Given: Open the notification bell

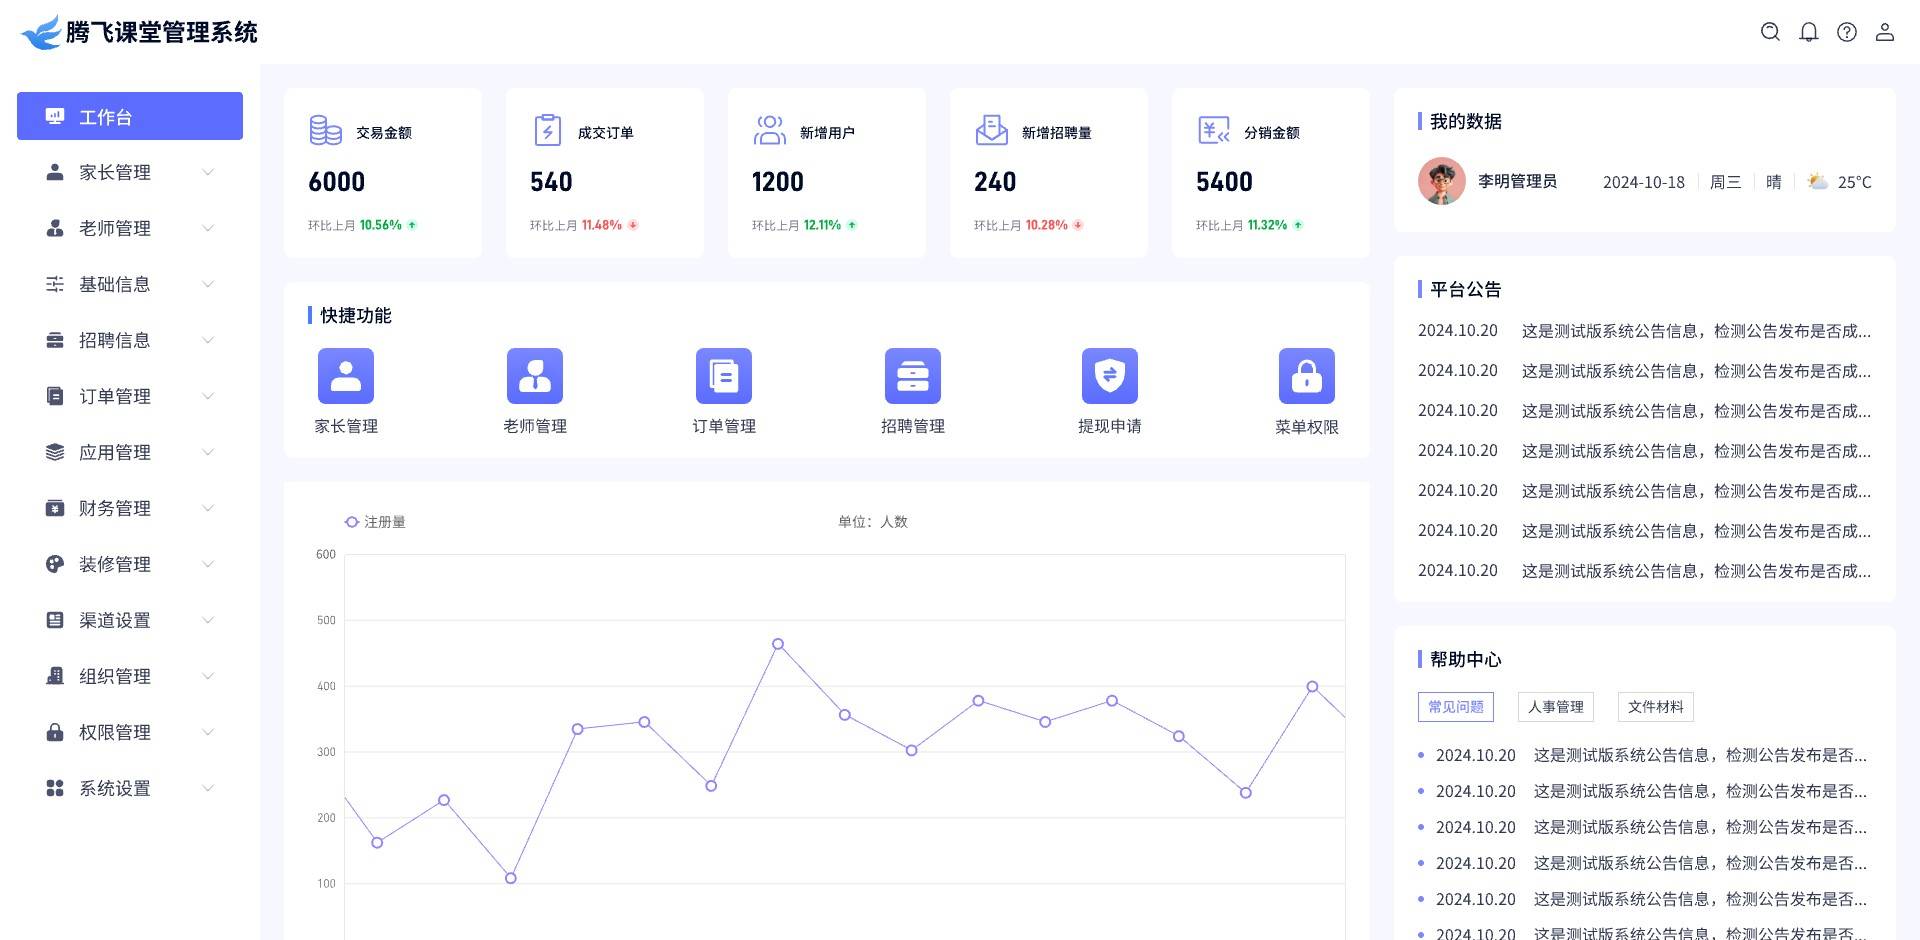Looking at the screenshot, I should coord(1808,32).
